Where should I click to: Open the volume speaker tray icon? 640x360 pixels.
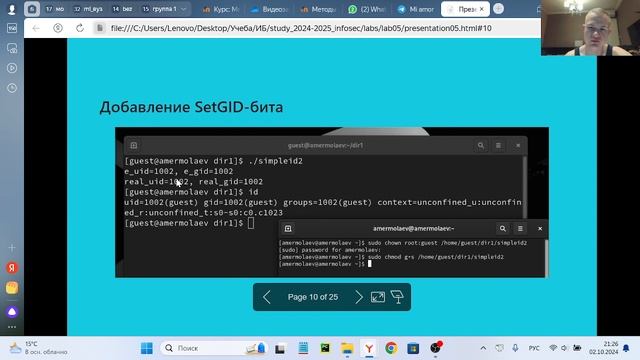click(564, 348)
